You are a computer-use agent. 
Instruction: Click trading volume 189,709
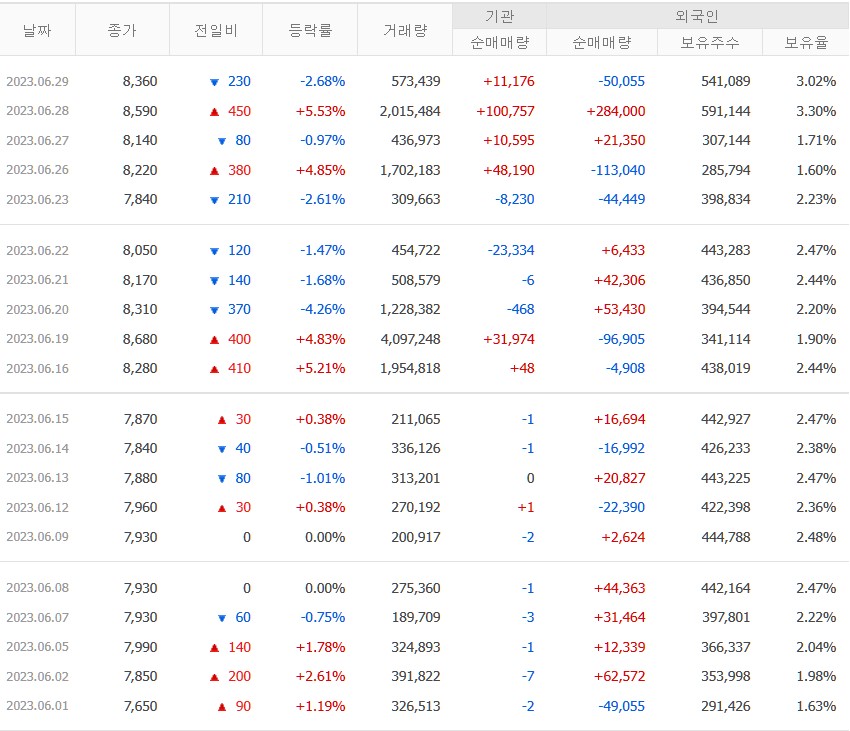pos(416,617)
